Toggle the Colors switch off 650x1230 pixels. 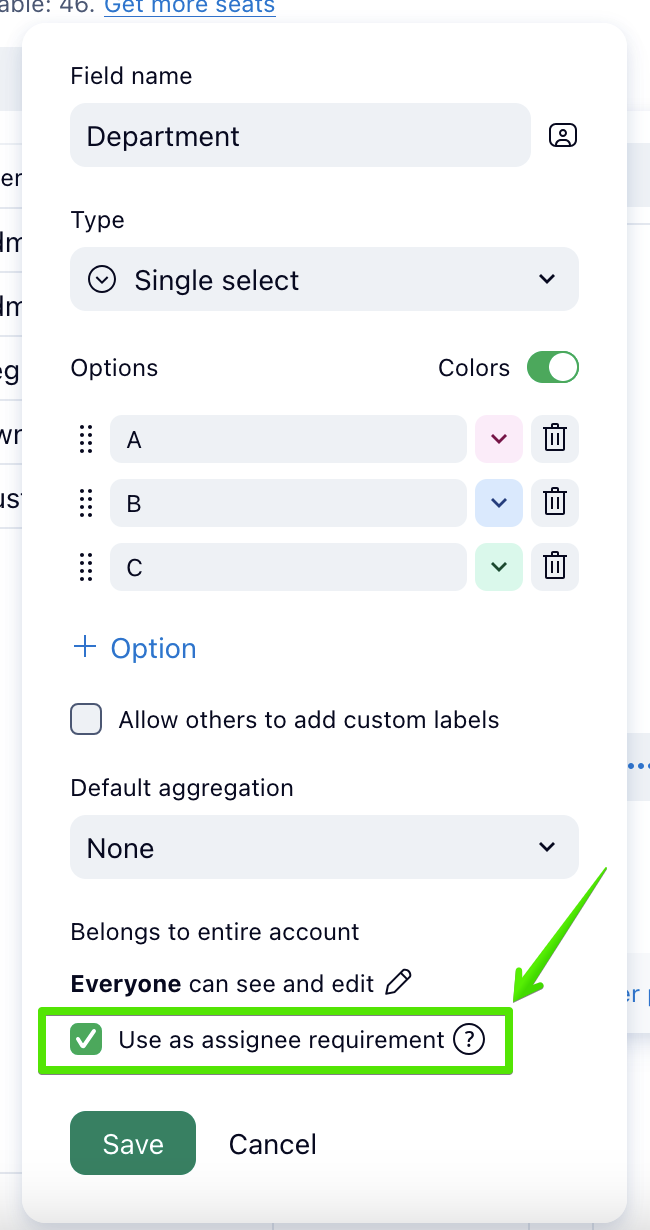tap(553, 368)
